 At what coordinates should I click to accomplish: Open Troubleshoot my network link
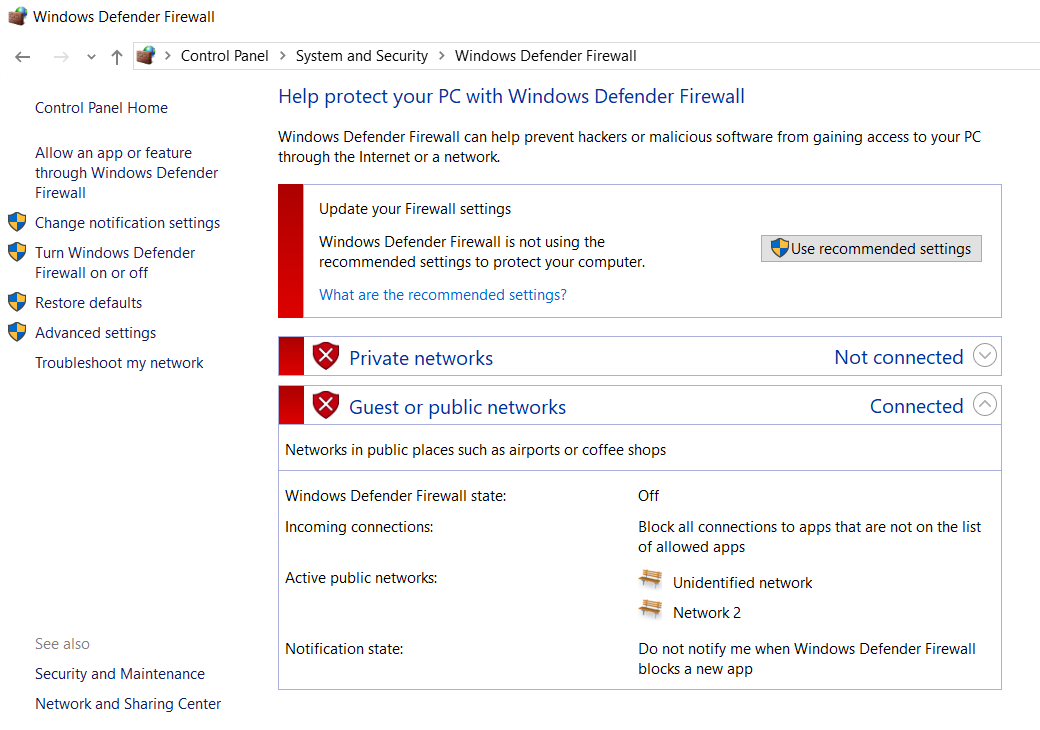pyautogui.click(x=119, y=363)
